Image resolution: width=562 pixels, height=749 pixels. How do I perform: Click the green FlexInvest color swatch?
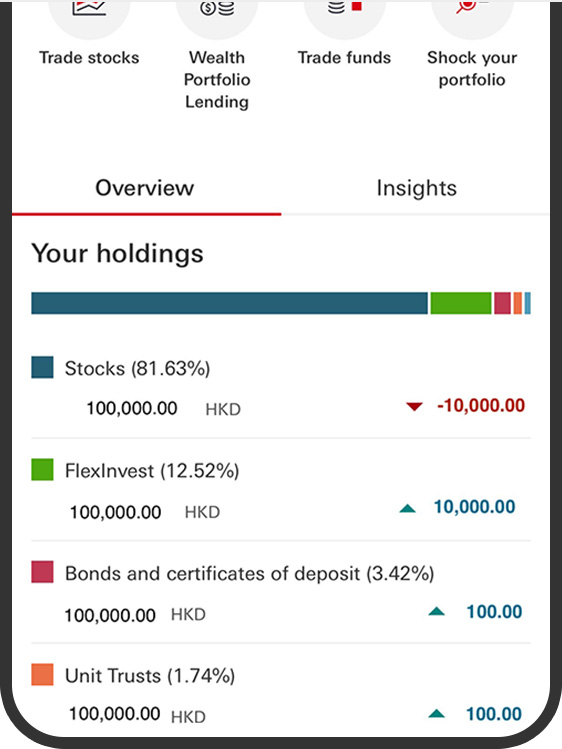42,470
